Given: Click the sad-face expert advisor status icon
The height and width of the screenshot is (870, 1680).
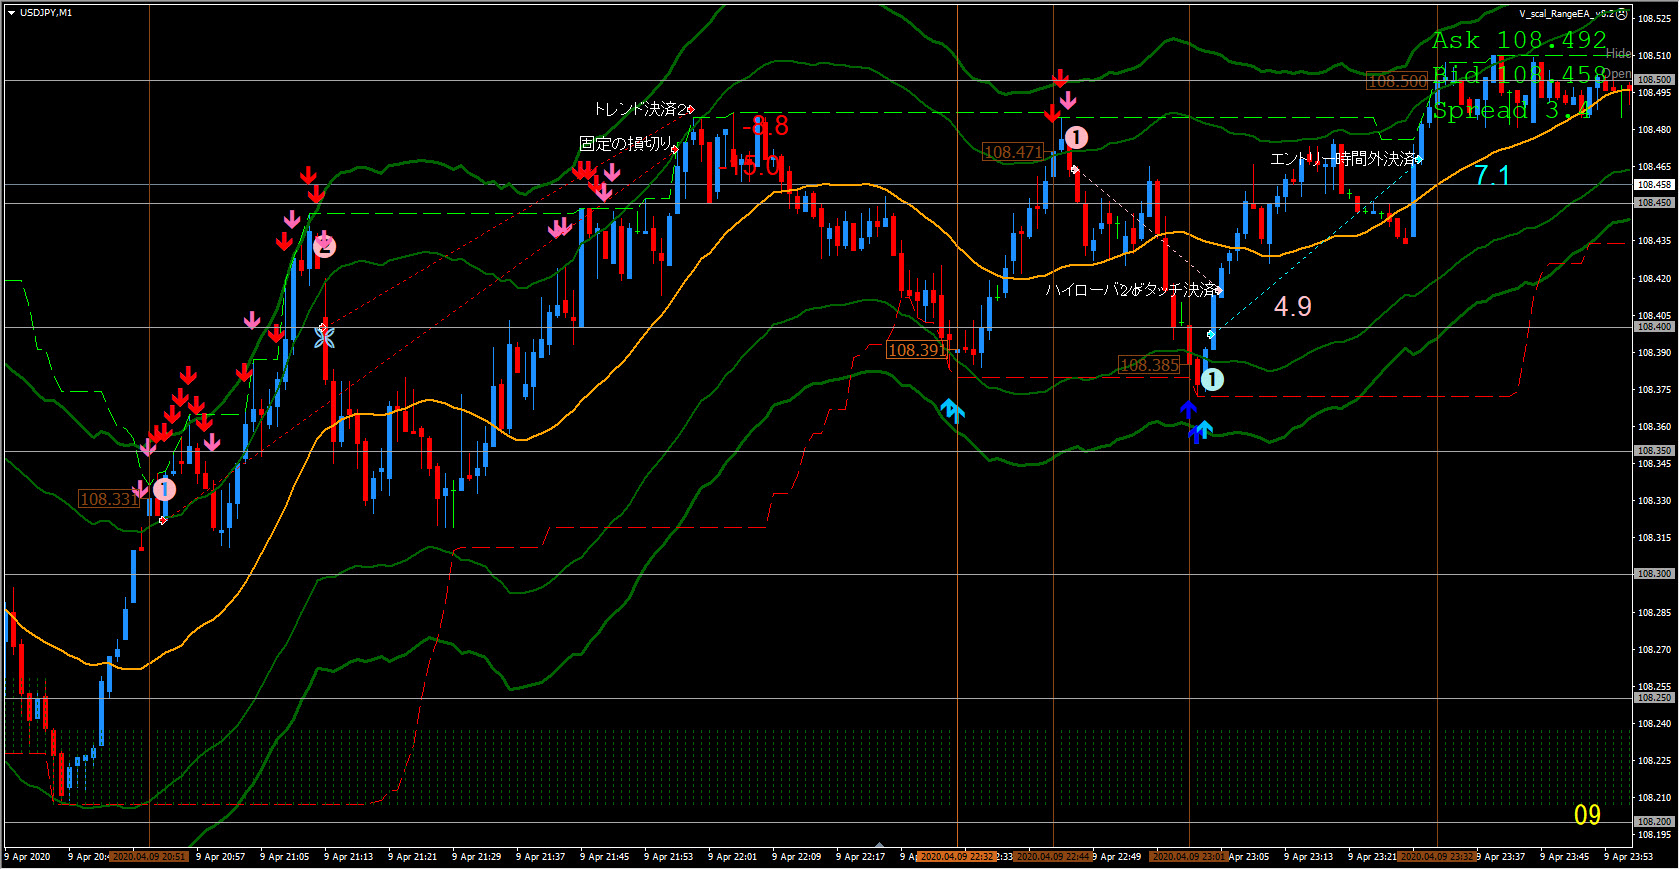Looking at the screenshot, I should pyautogui.click(x=1621, y=14).
